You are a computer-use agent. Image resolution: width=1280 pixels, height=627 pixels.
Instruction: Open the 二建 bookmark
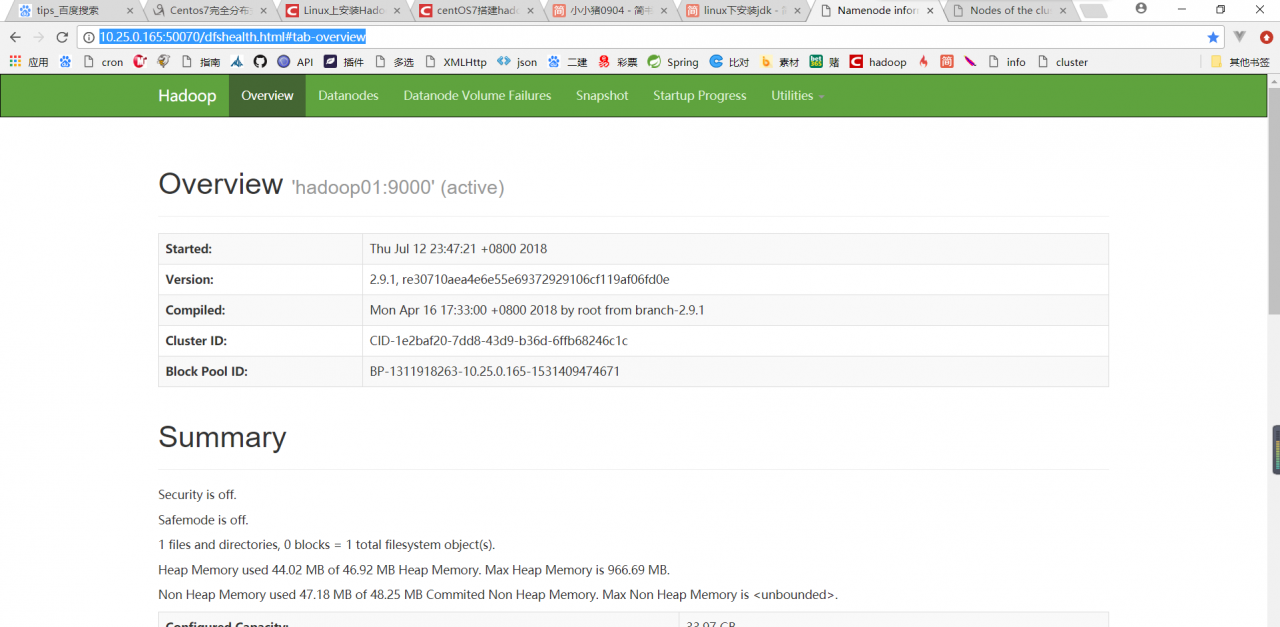pyautogui.click(x=568, y=62)
